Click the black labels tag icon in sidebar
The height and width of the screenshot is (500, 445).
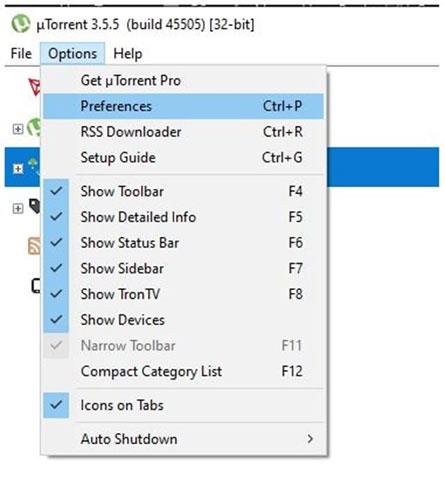click(x=35, y=206)
